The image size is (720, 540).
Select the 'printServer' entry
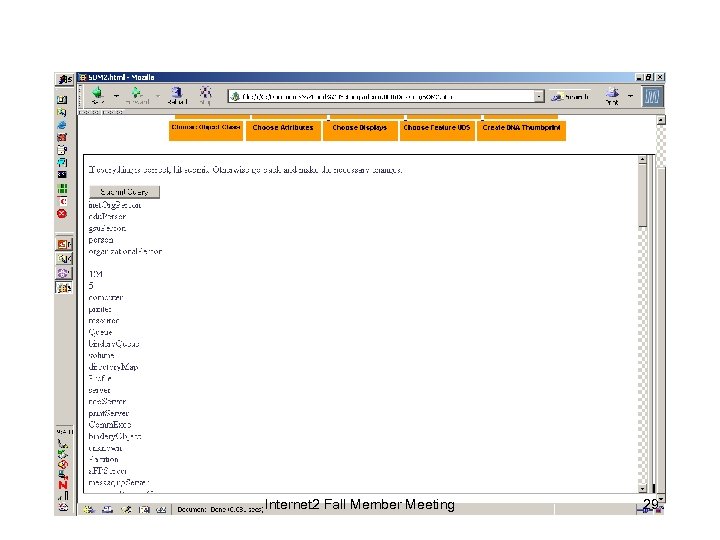coord(109,413)
